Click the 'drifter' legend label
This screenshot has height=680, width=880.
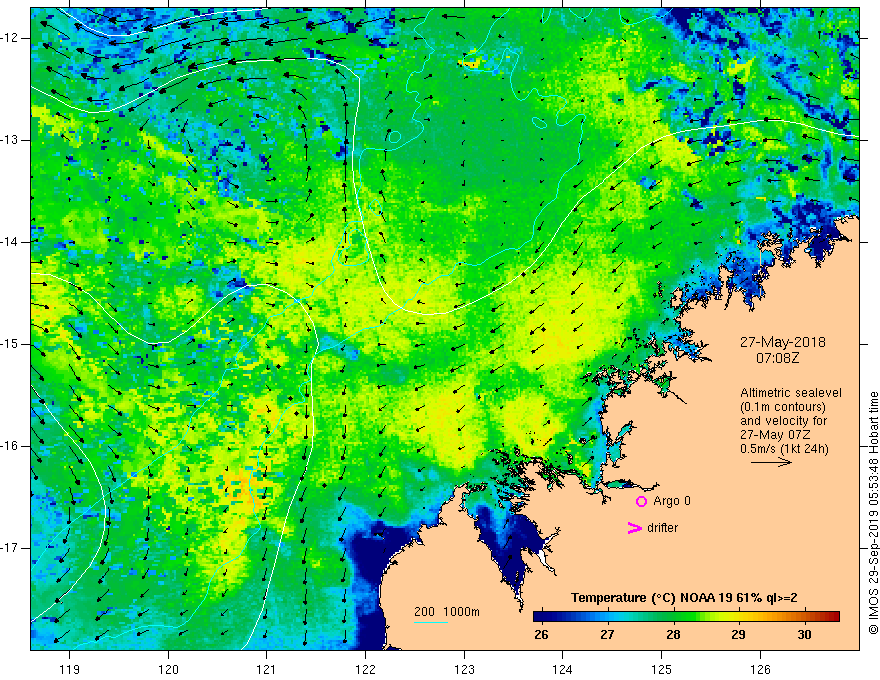[662, 528]
